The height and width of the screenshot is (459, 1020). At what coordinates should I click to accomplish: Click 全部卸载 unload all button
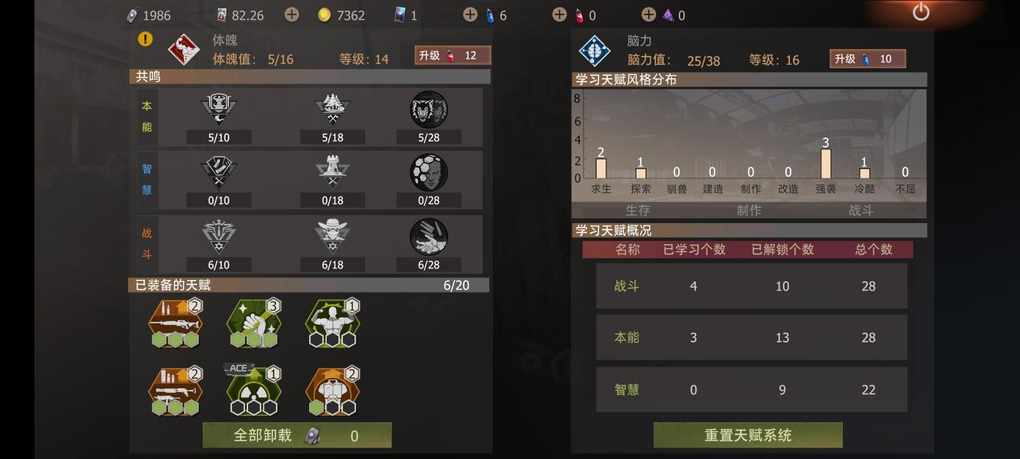tap(297, 436)
